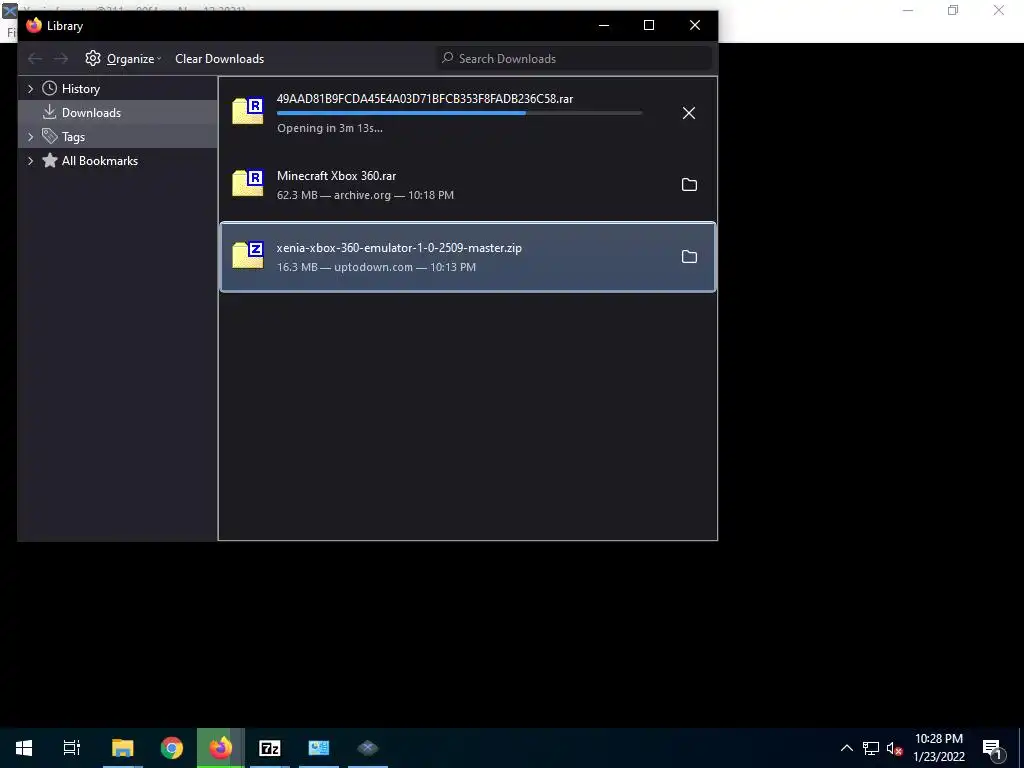1024x768 pixels.
Task: Open the clock showing 10:28 PM
Action: click(x=939, y=748)
